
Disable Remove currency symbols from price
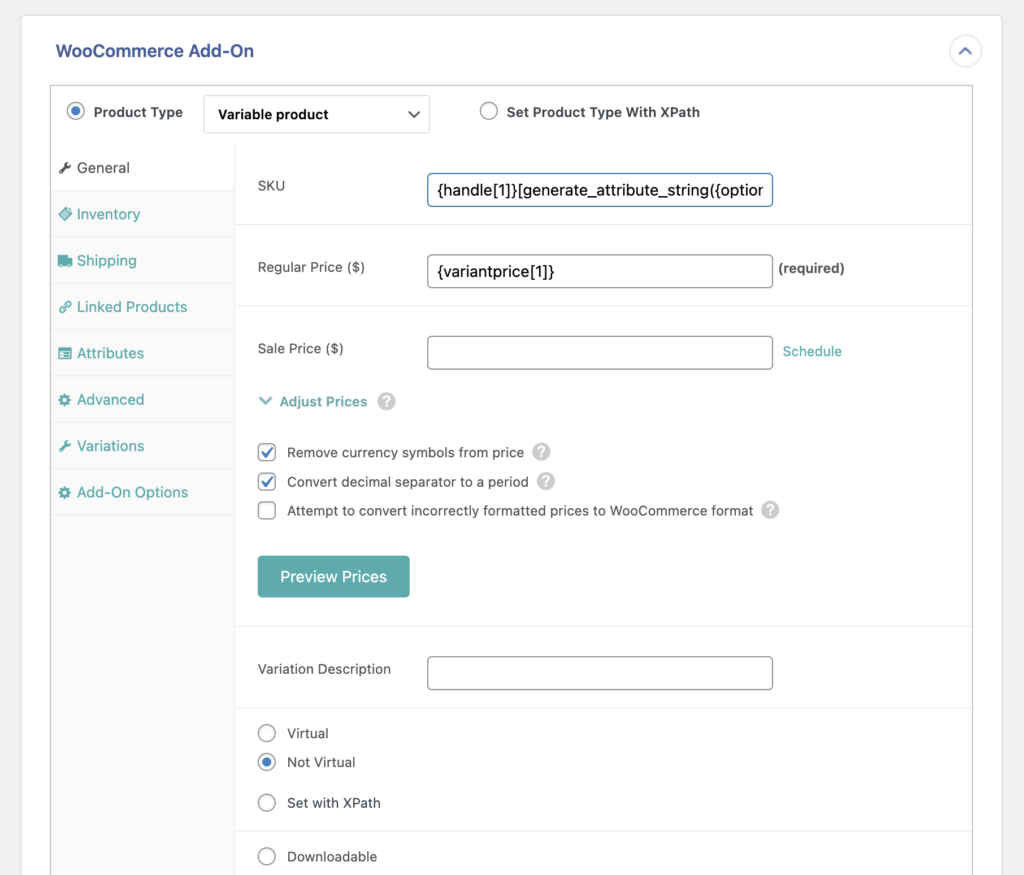(x=267, y=452)
